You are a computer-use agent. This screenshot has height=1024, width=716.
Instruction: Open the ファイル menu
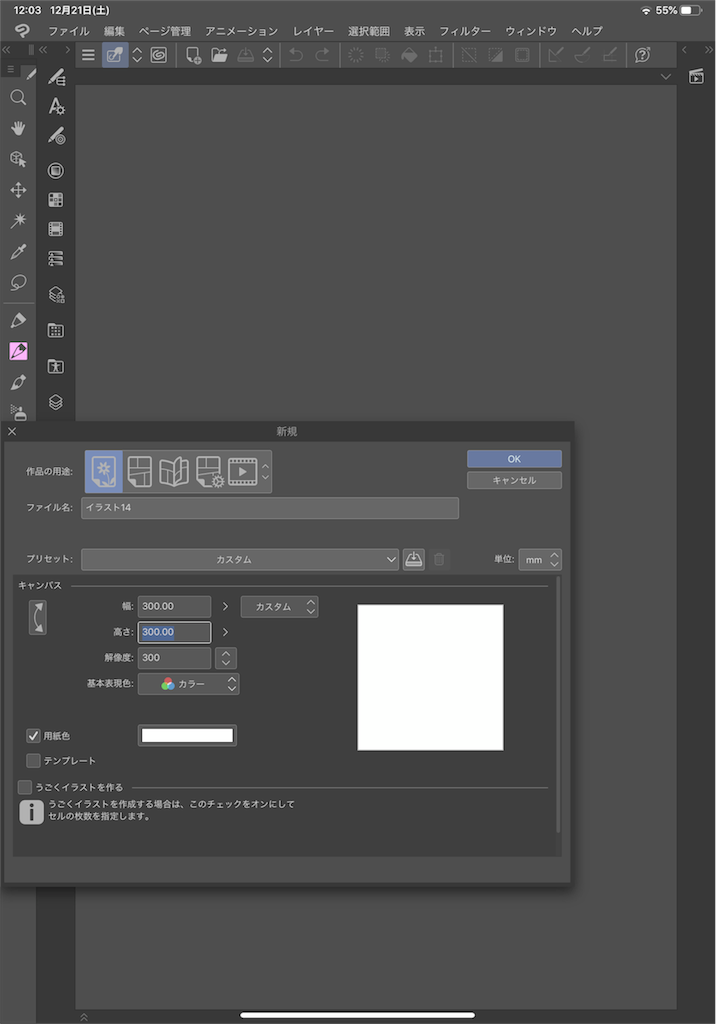pyautogui.click(x=69, y=31)
